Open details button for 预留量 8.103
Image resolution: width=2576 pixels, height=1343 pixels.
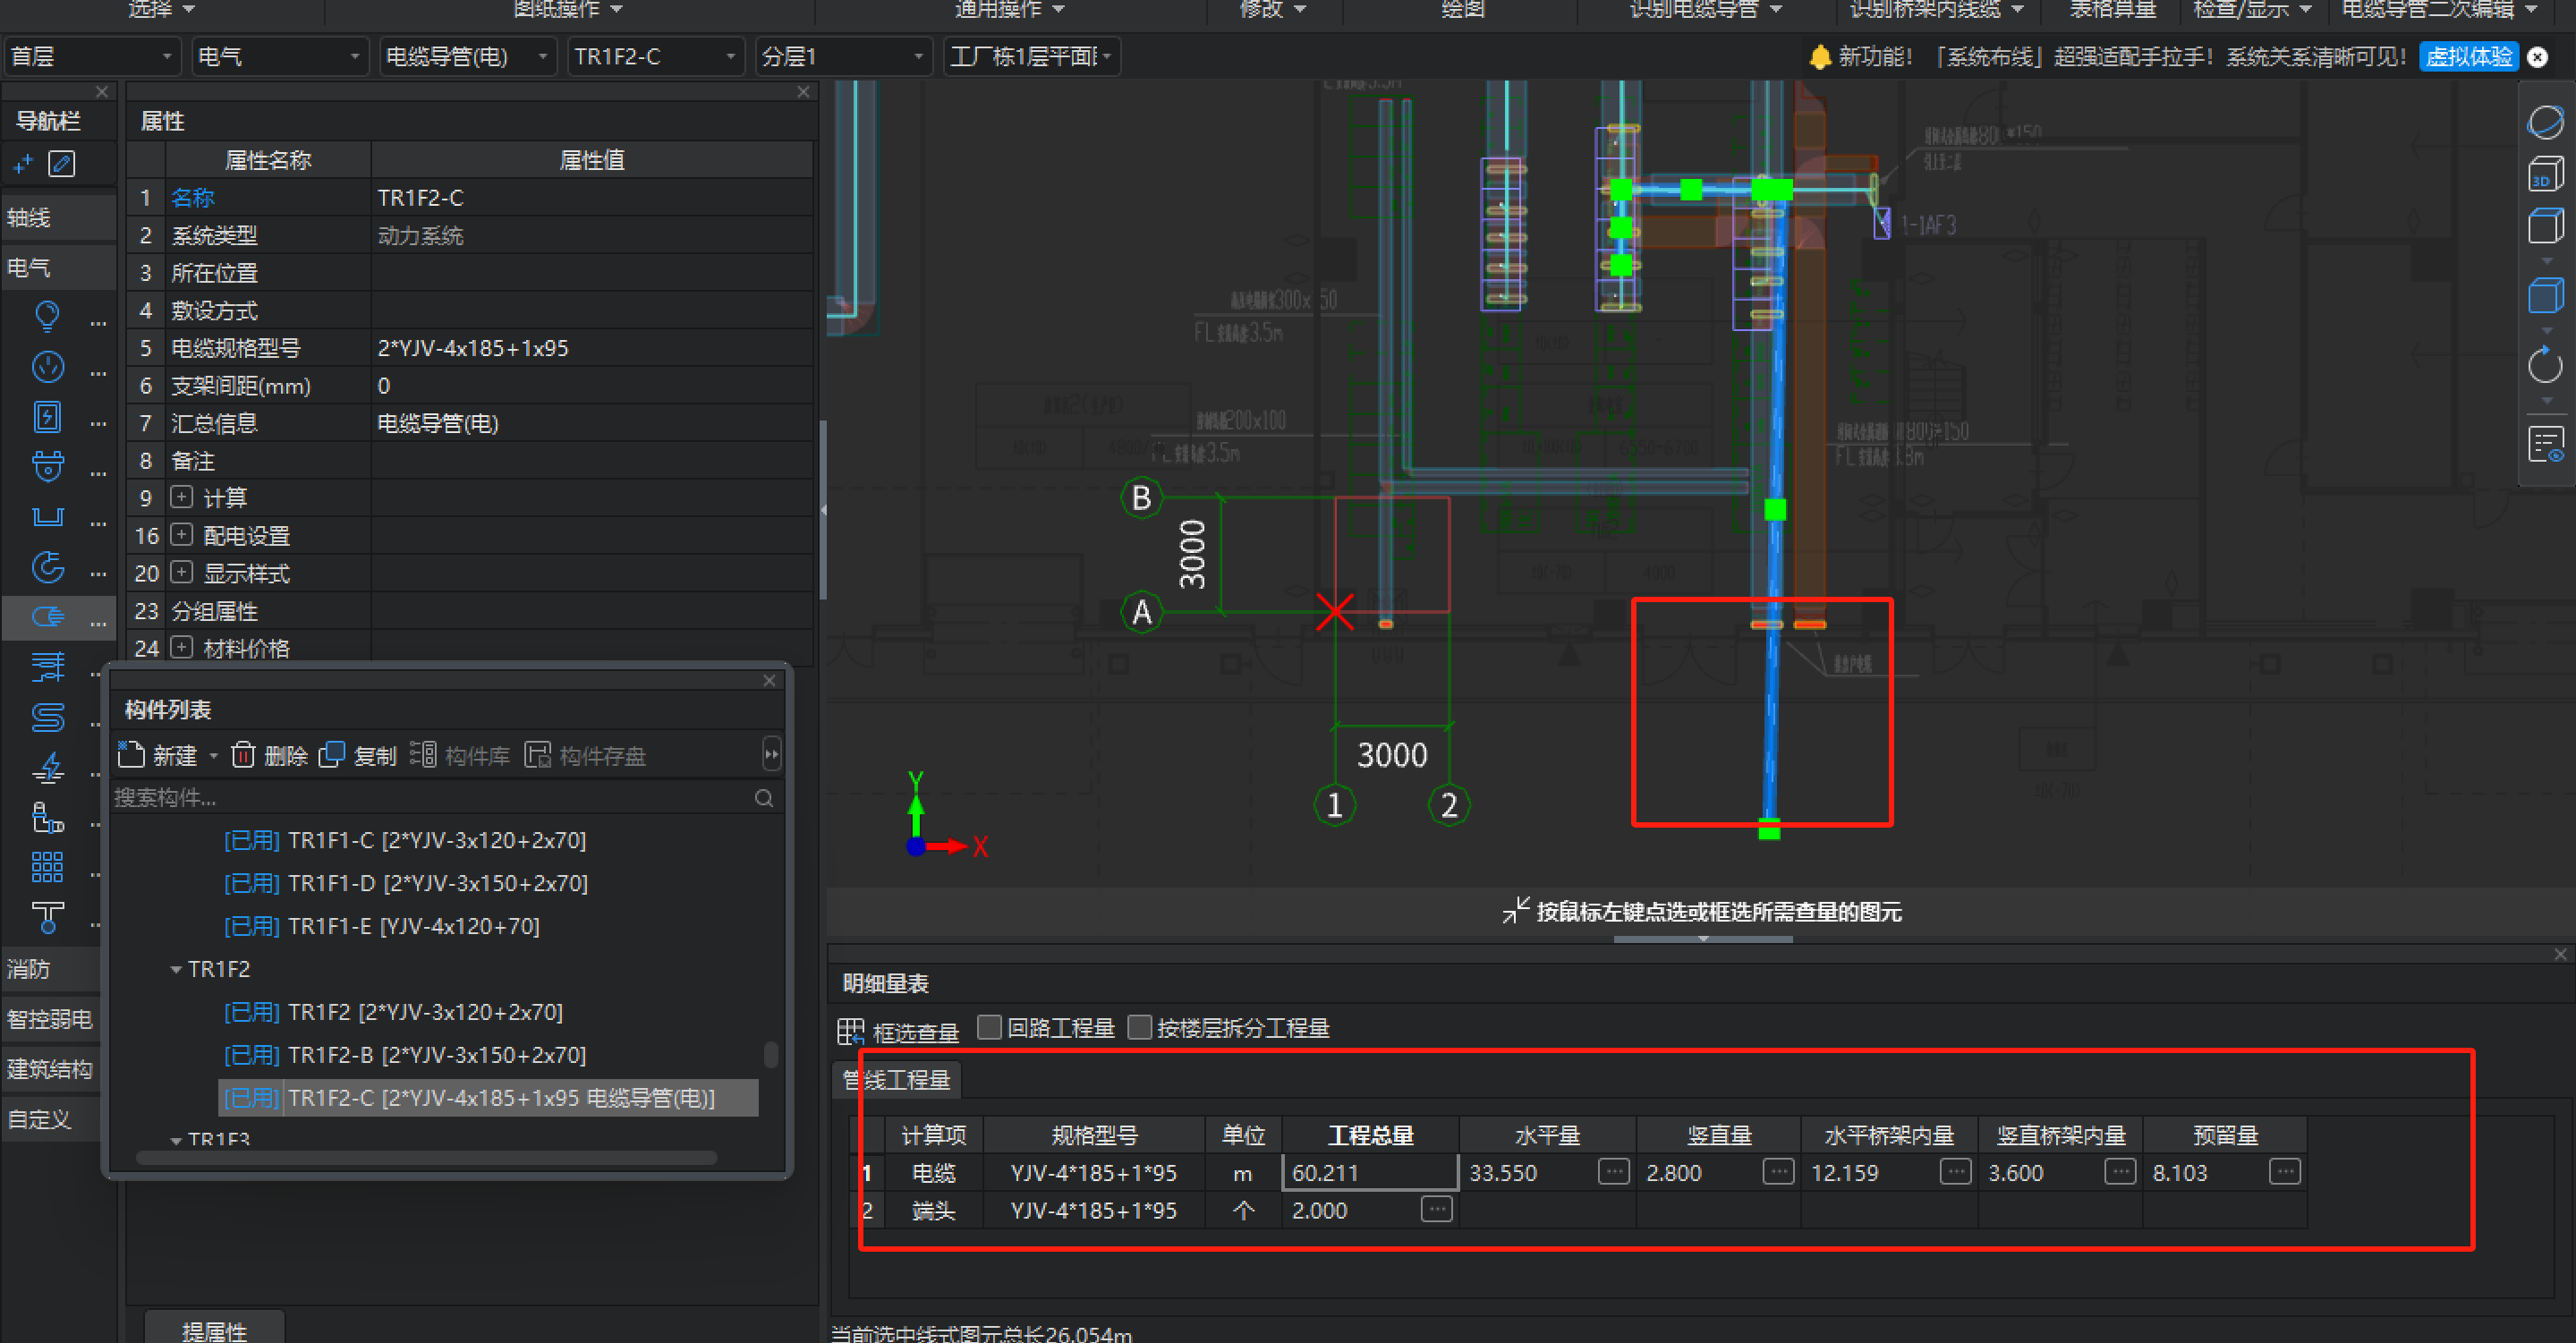(2284, 1171)
